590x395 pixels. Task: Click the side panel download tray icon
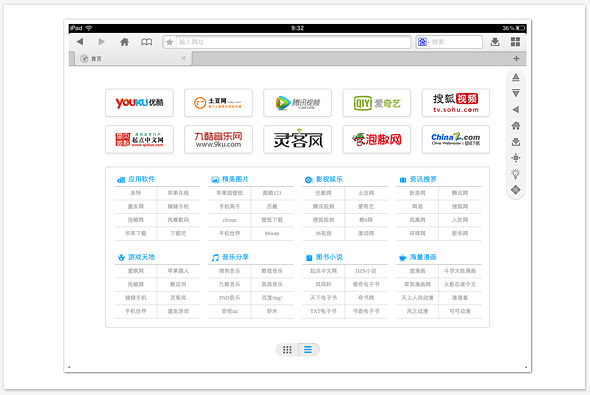[x=516, y=142]
